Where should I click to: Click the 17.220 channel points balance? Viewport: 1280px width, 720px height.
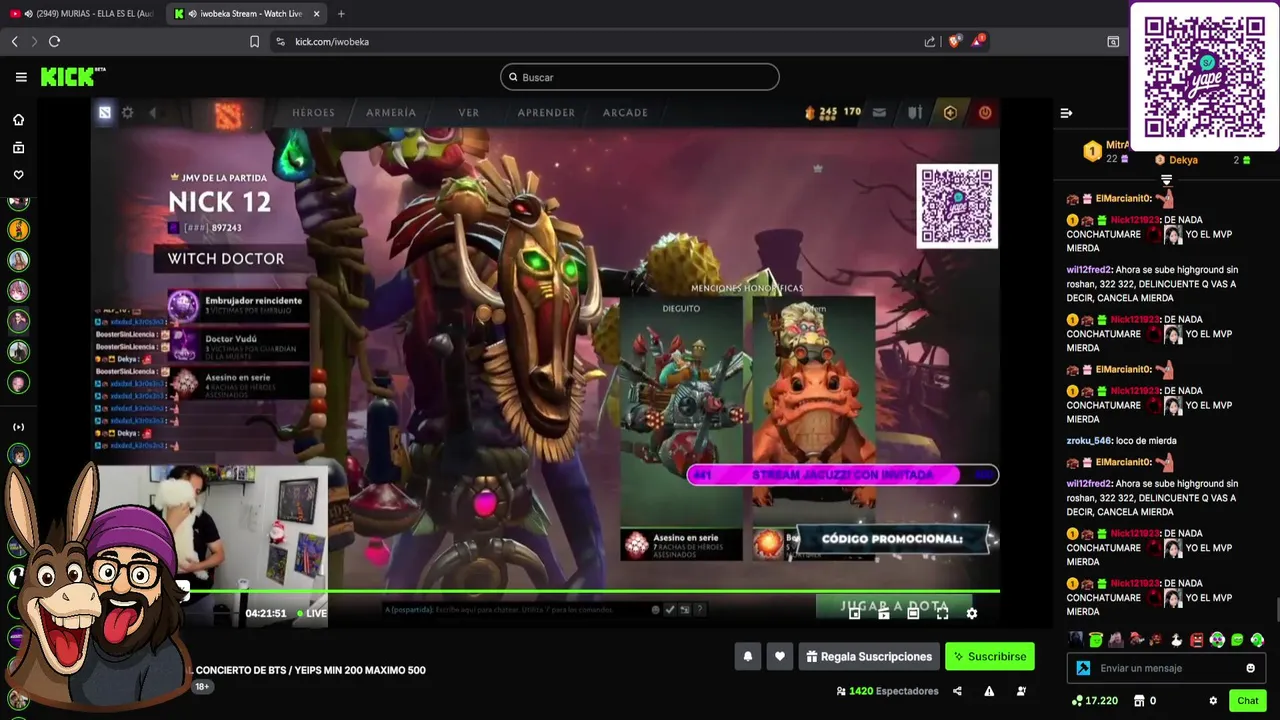1094,701
